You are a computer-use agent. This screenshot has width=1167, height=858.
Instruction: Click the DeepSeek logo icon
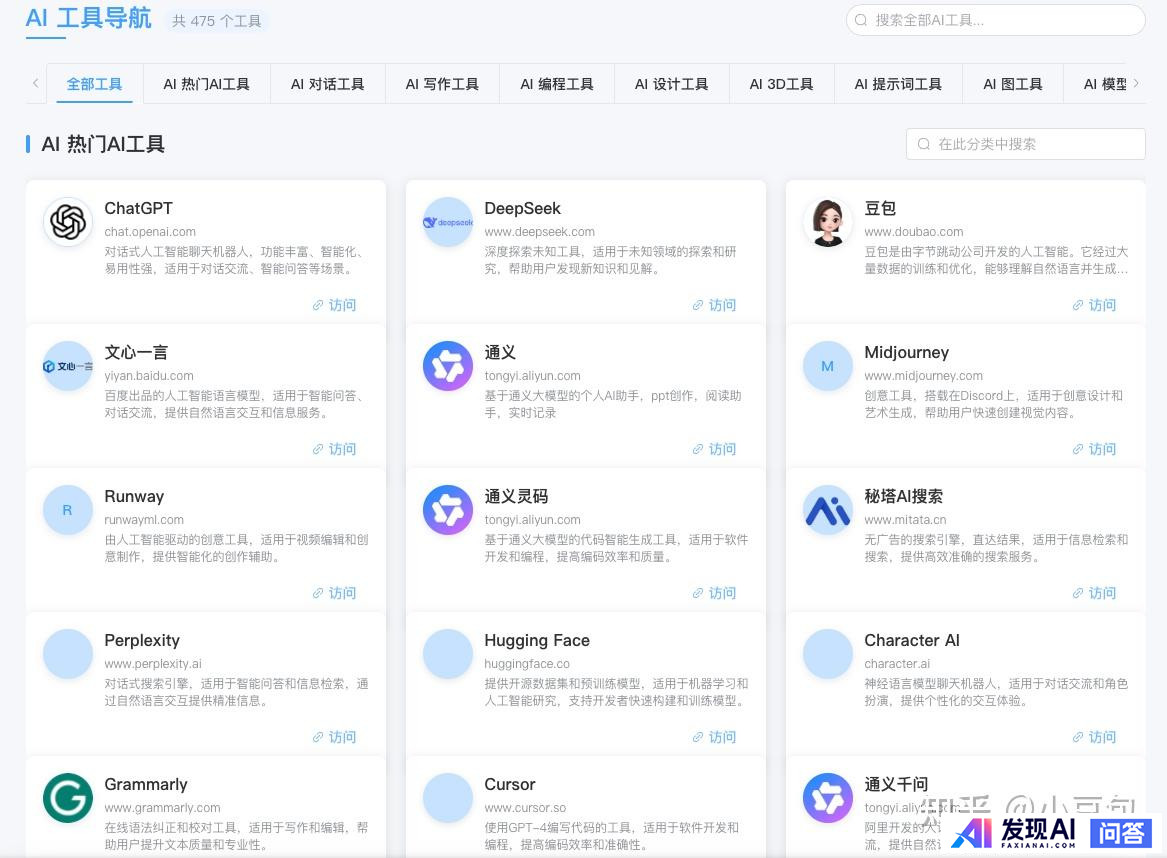[448, 222]
